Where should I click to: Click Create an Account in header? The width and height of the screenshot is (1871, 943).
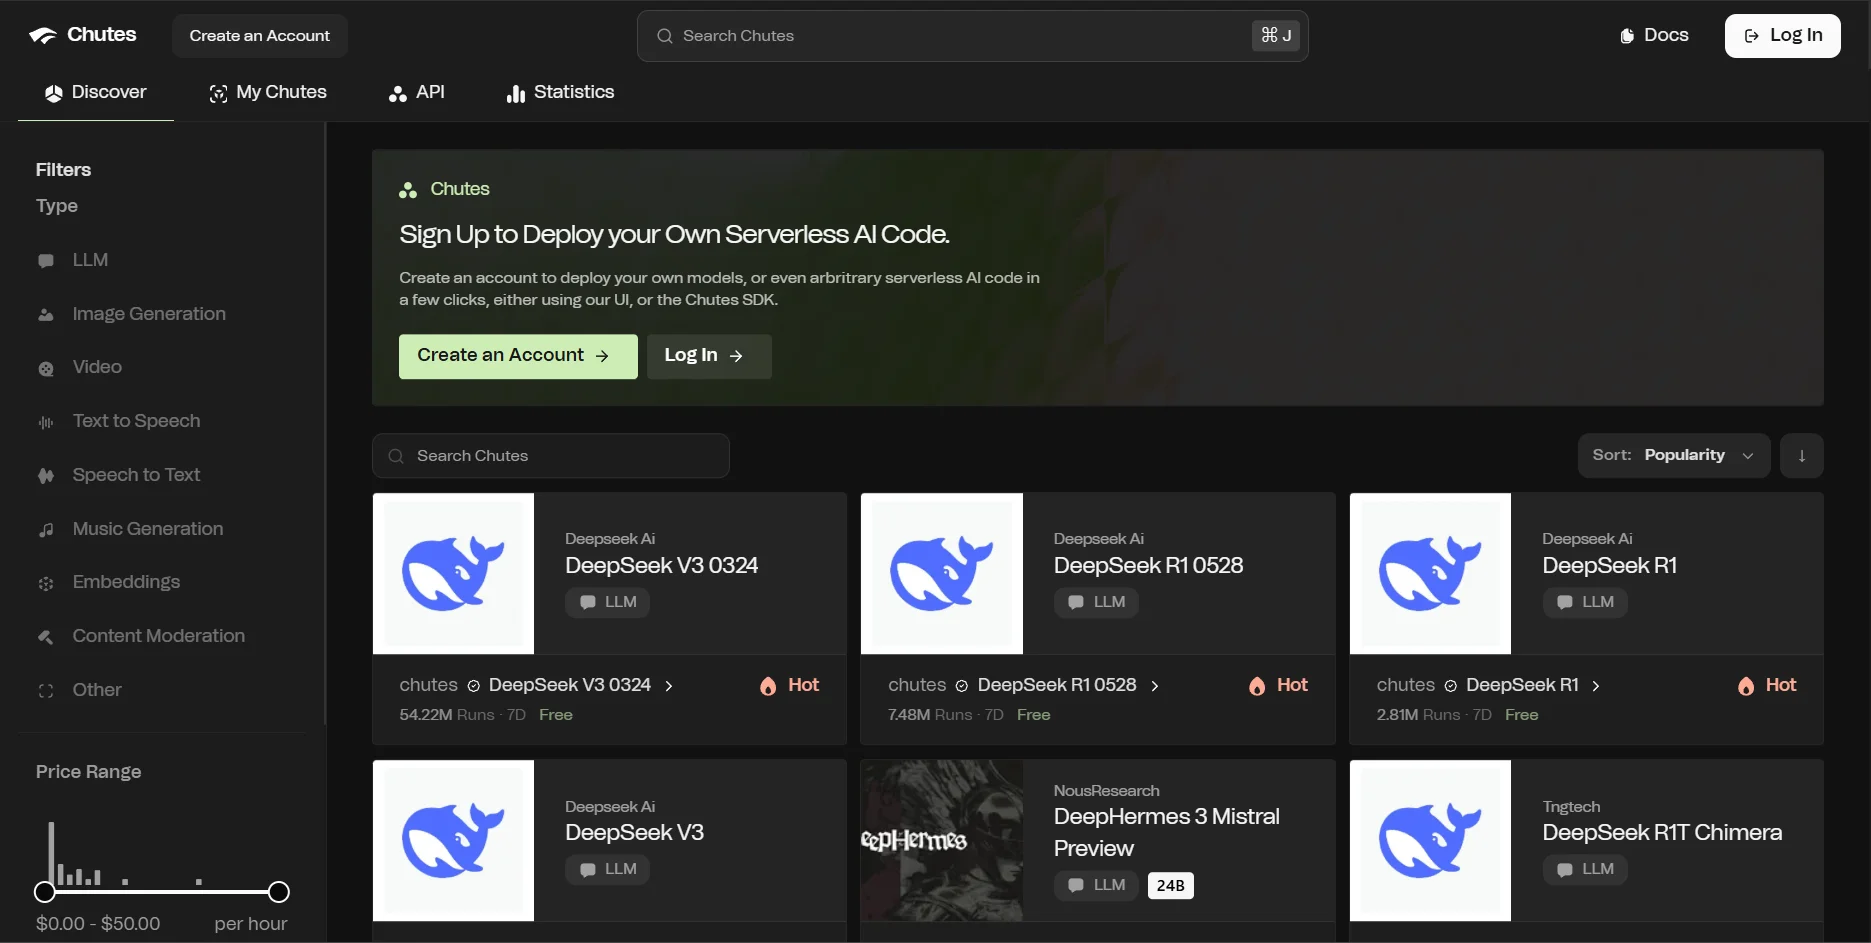(x=260, y=36)
